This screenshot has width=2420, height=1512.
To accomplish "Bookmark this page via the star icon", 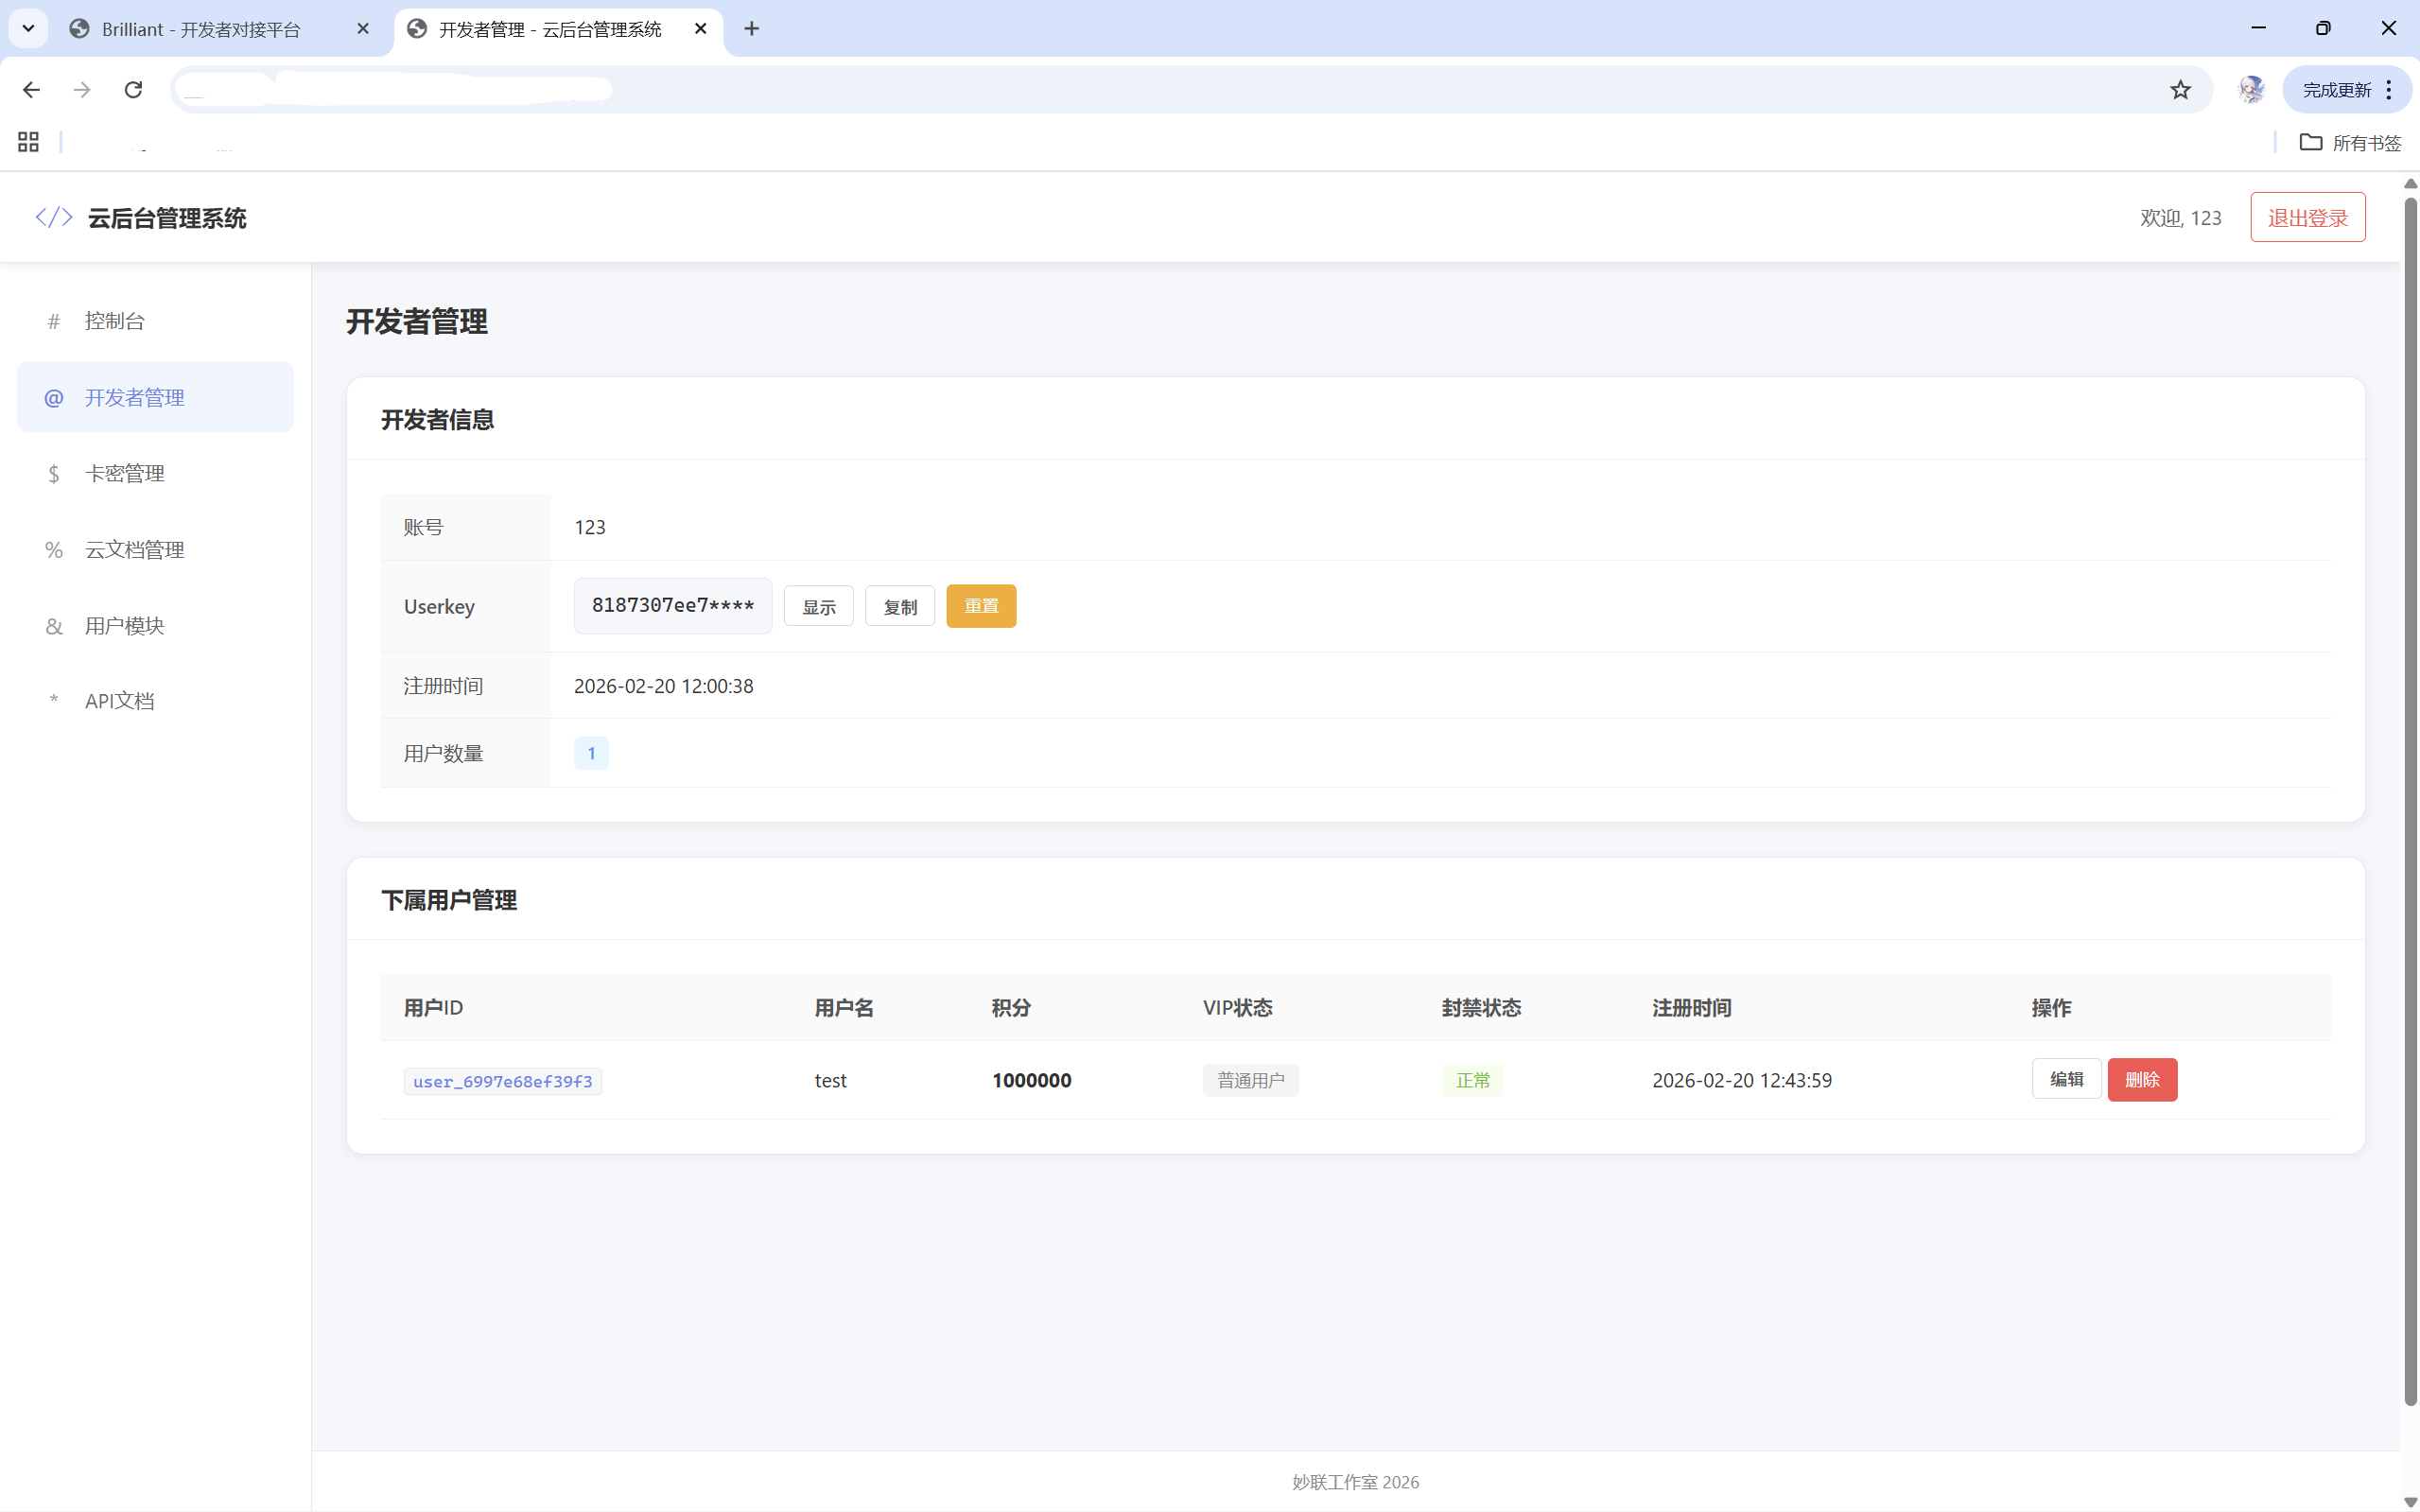I will click(2180, 89).
